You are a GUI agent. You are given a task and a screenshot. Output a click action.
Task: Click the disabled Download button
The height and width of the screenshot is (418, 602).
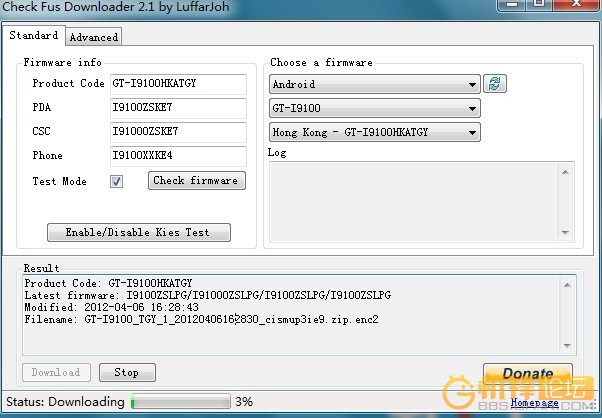(56, 373)
